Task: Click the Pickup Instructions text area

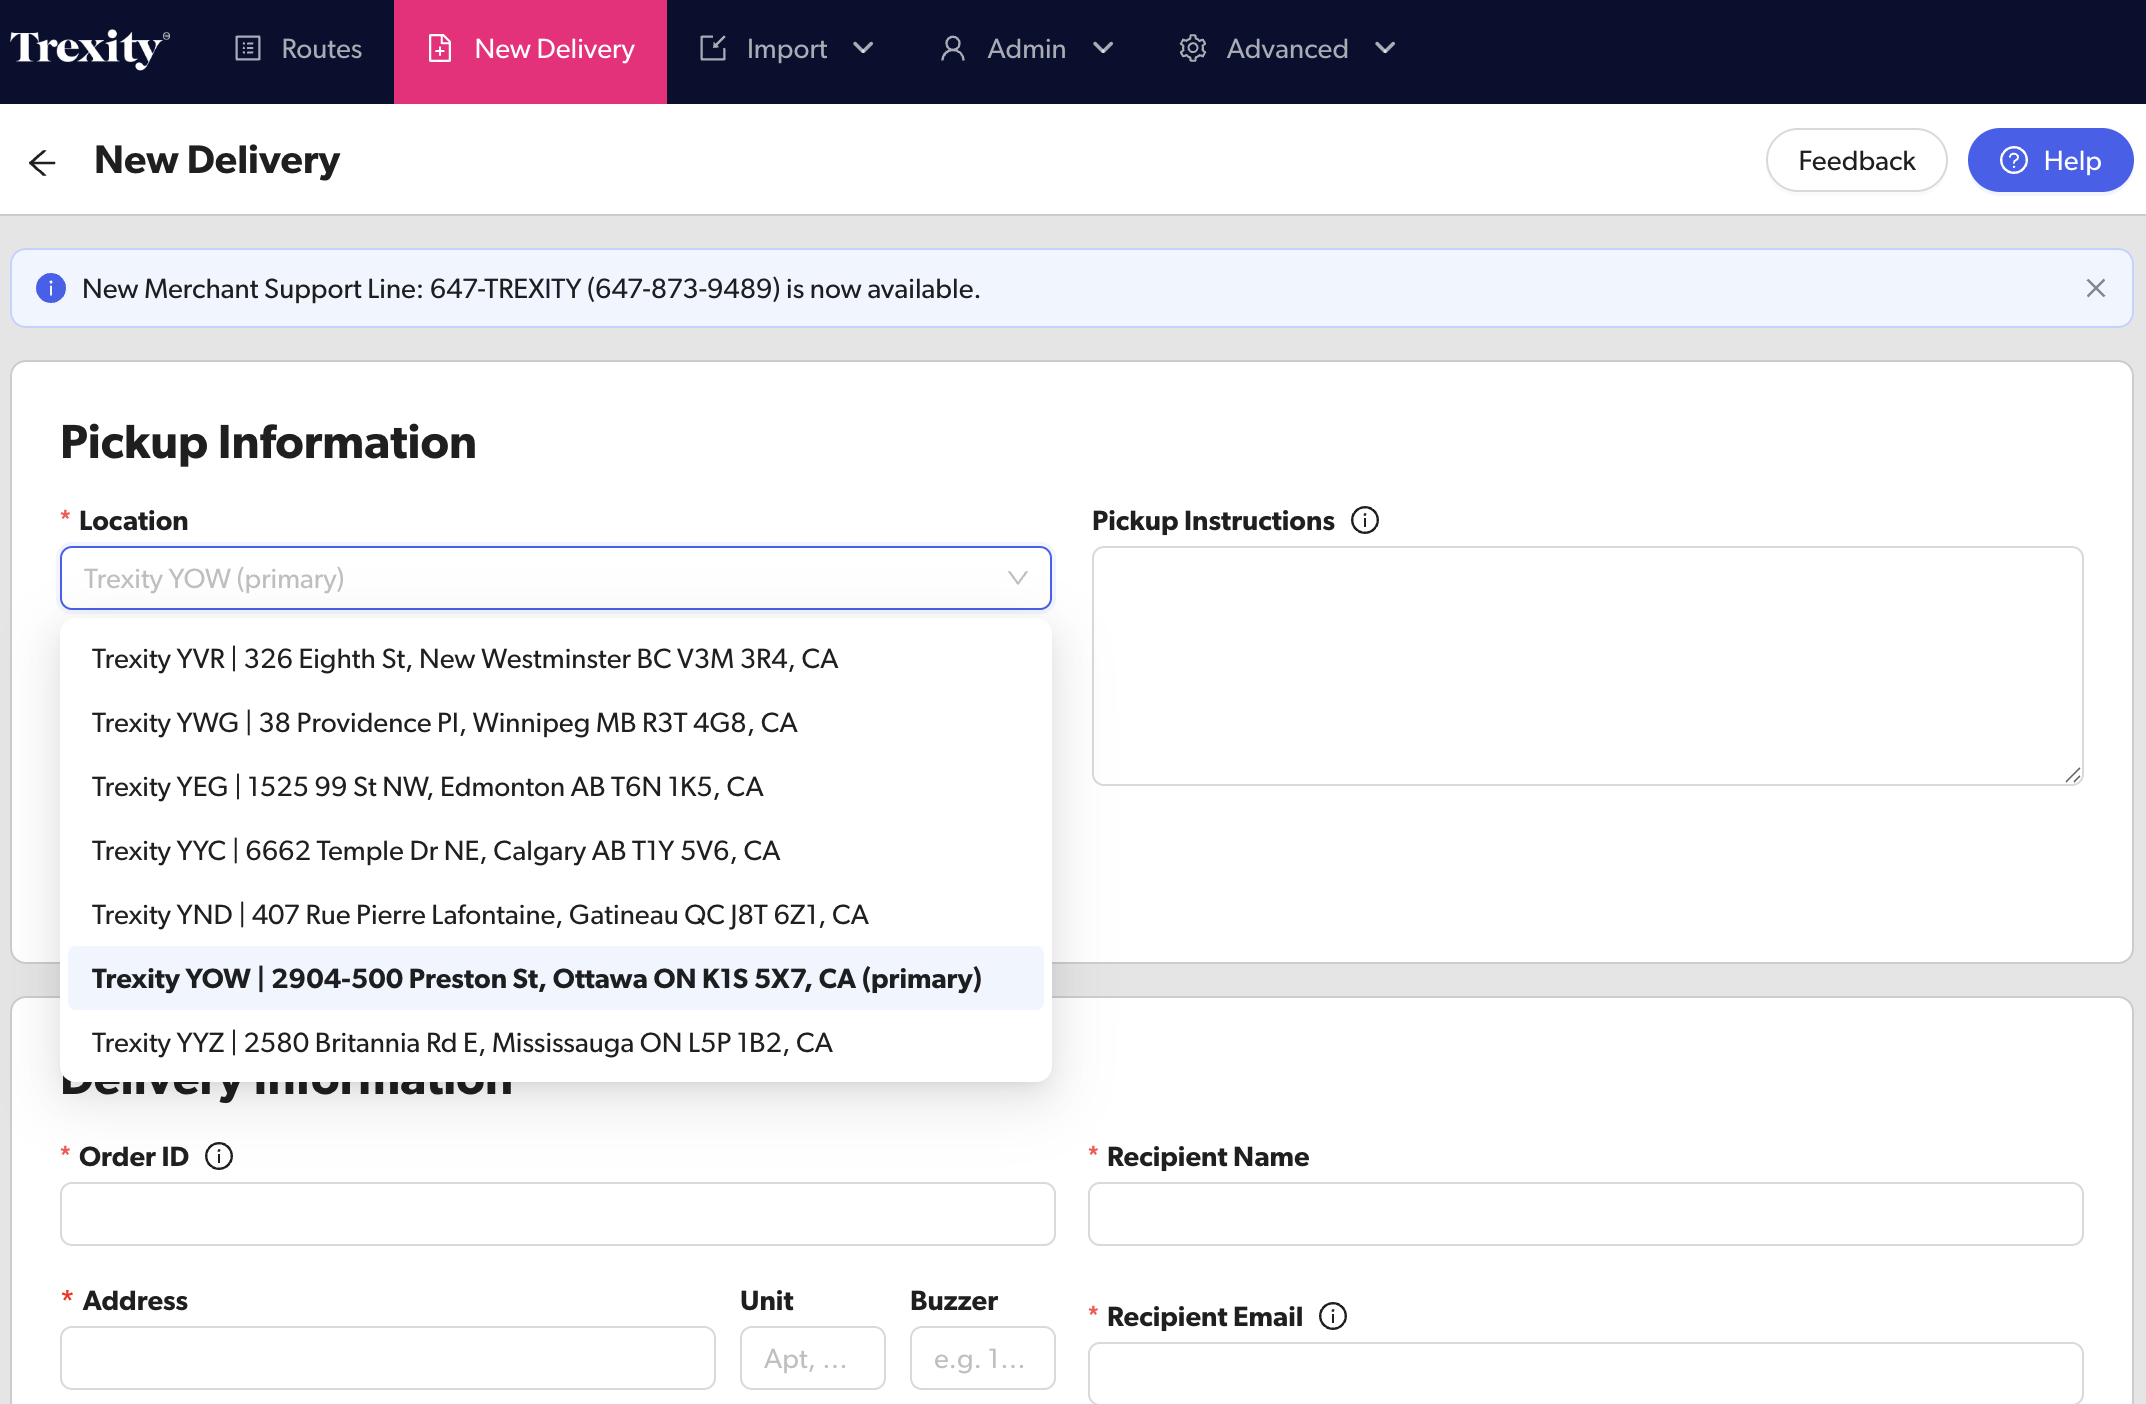Action: pos(1588,666)
